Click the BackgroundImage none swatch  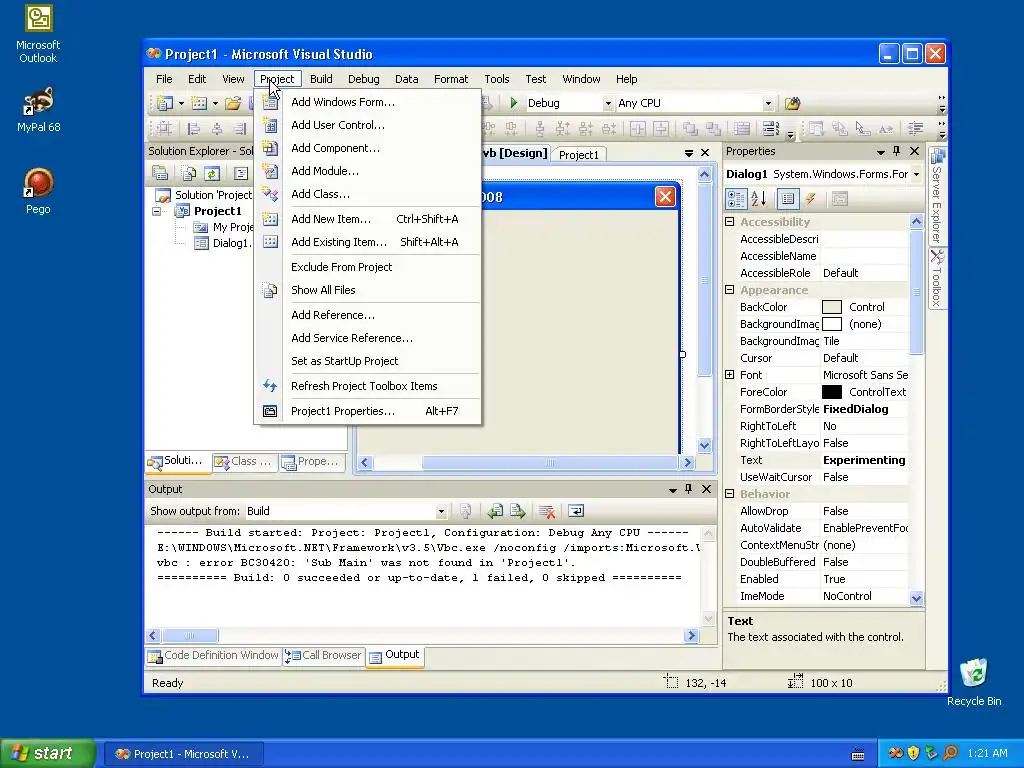(831, 324)
